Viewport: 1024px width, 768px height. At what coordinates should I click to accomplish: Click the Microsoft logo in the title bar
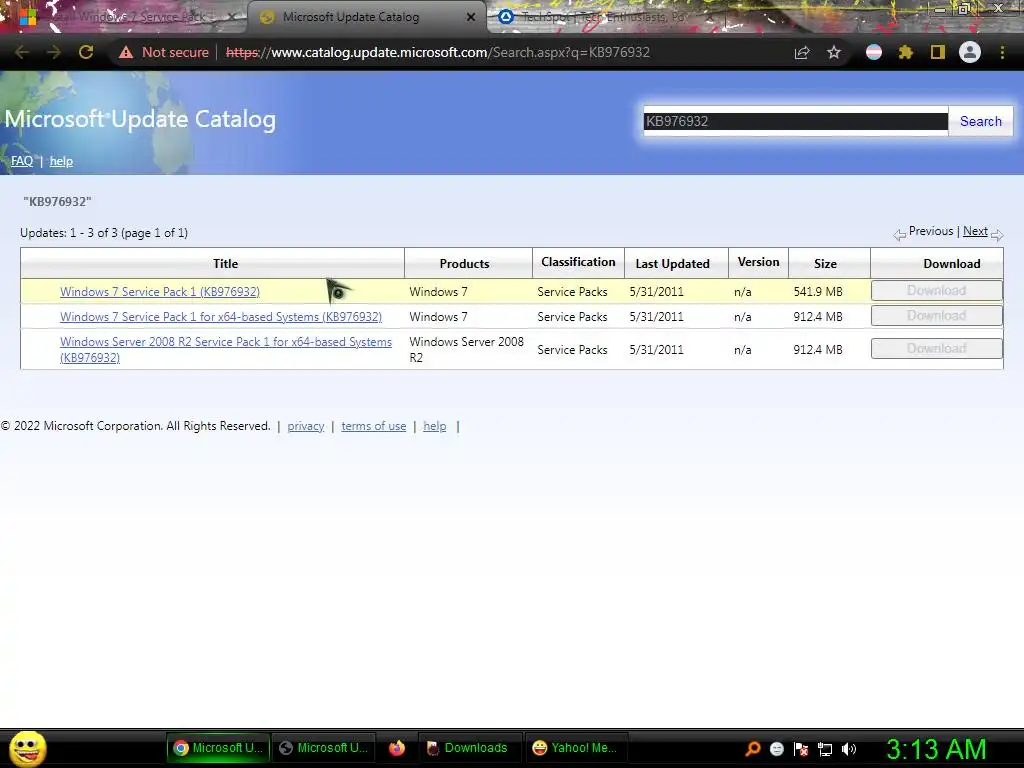point(27,16)
